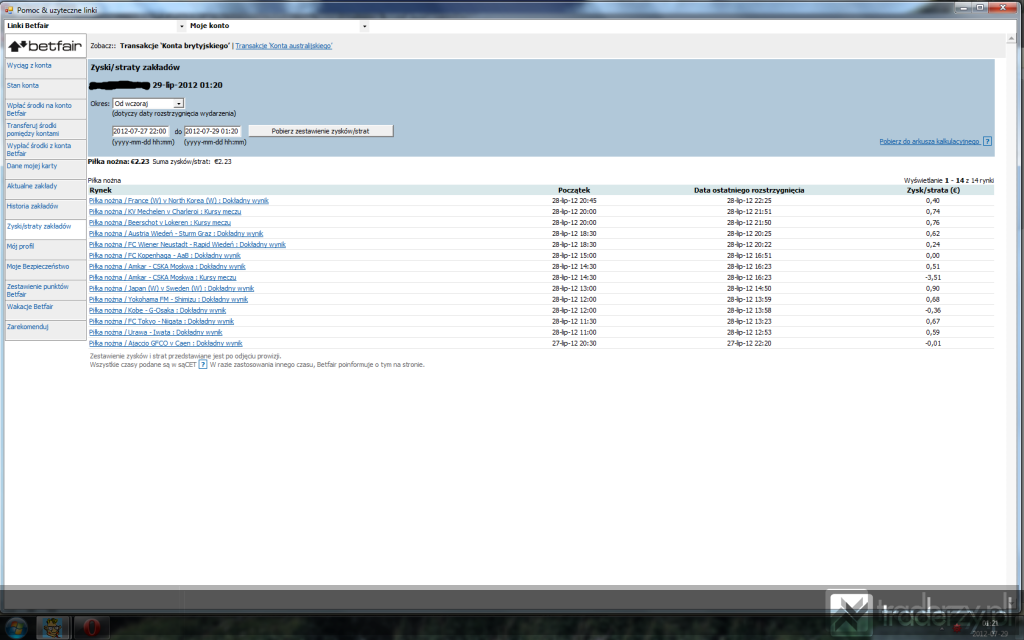
Task: Switch to the taskbar app next to Start
Action: 53,628
